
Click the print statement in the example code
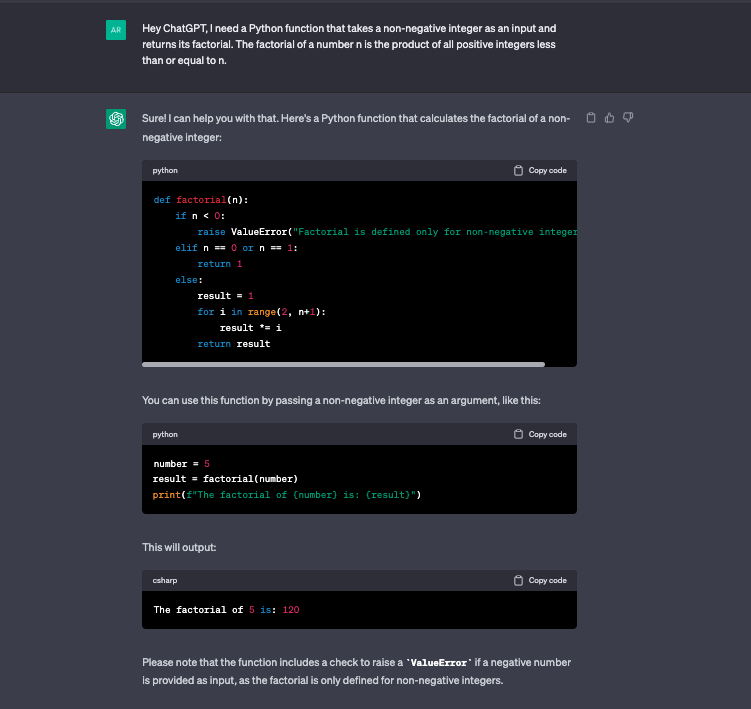[x=287, y=495]
